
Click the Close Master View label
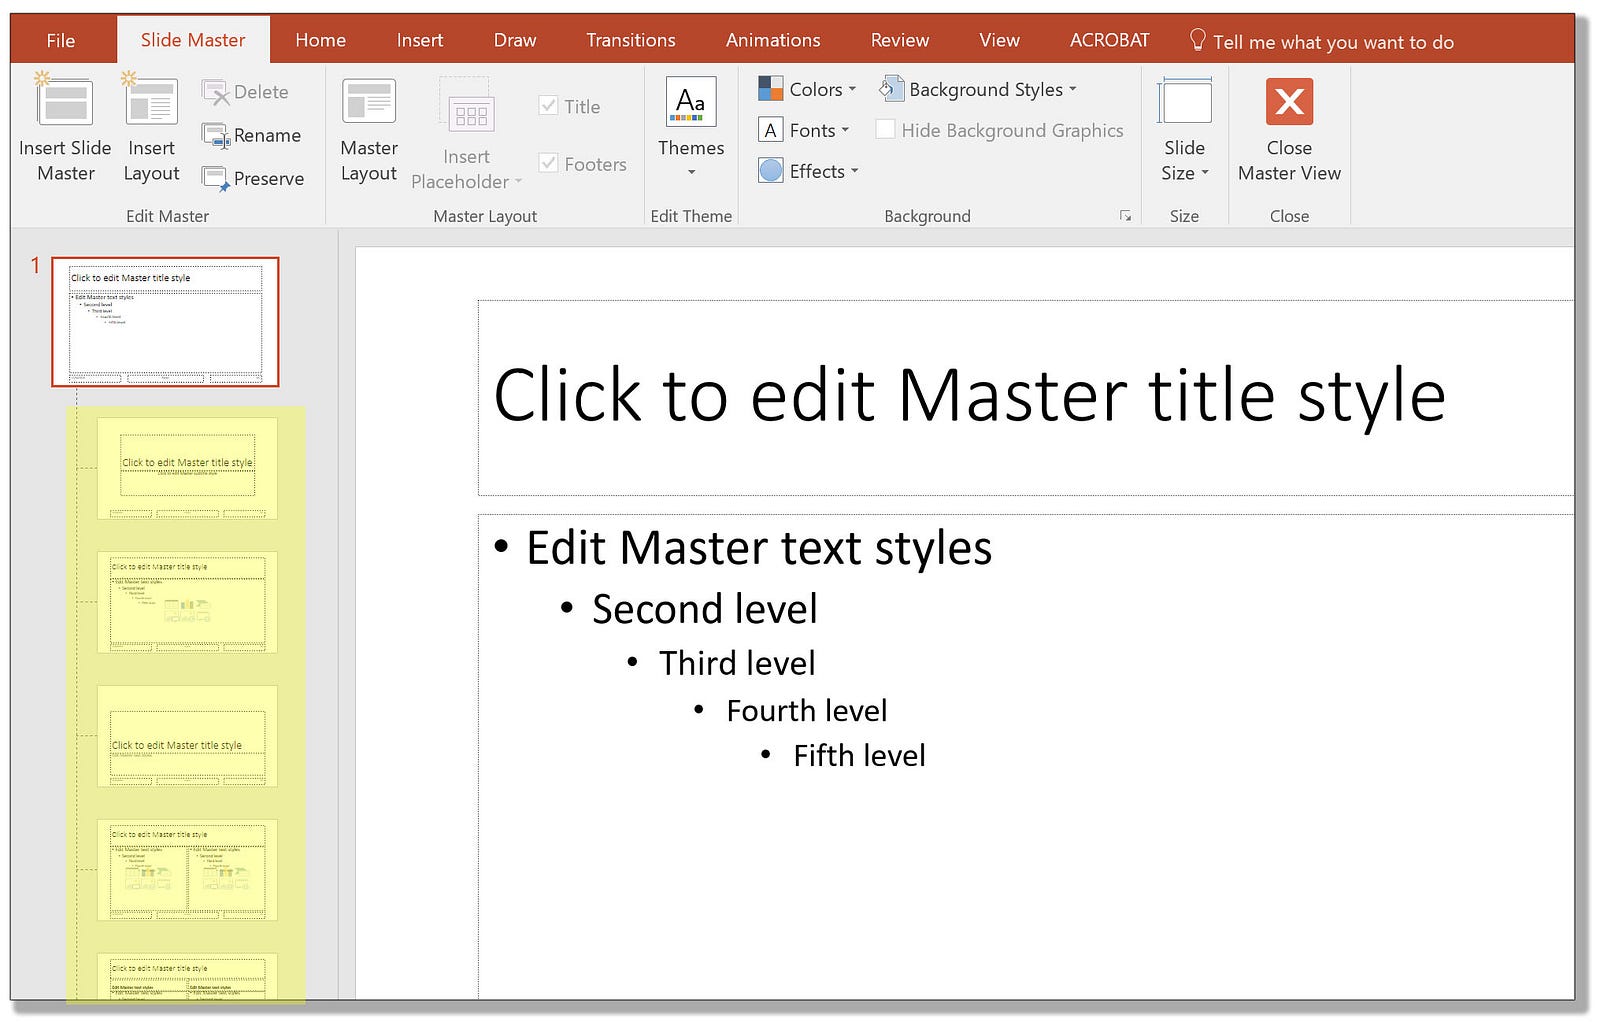pyautogui.click(x=1289, y=160)
